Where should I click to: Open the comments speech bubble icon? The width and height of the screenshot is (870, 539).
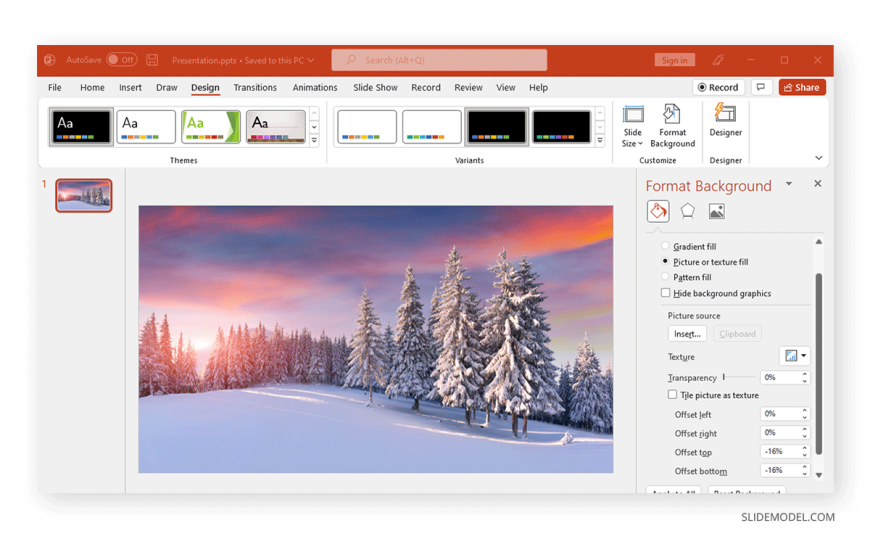coord(761,87)
